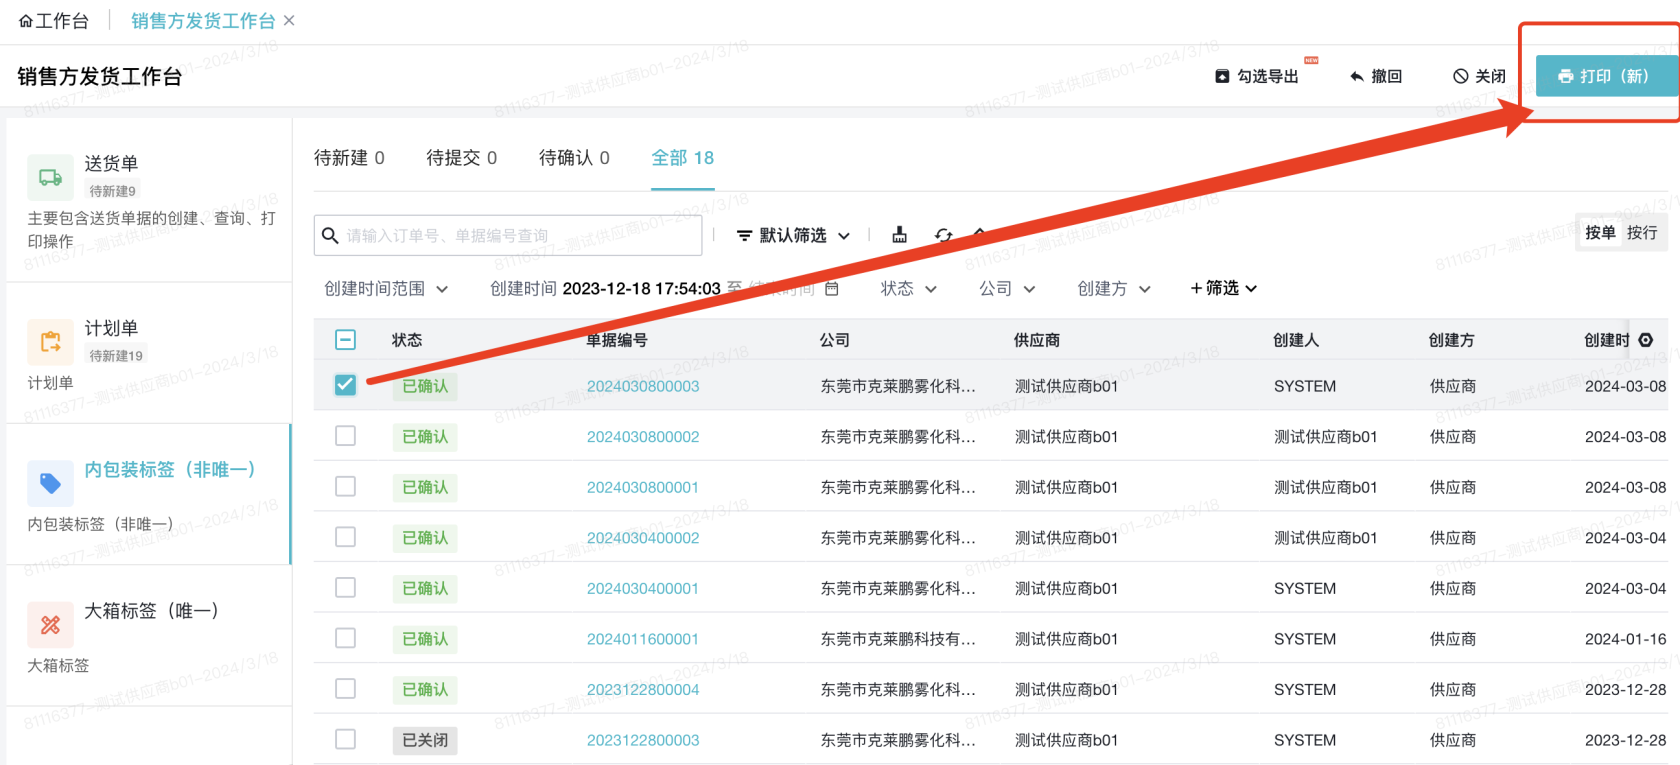This screenshot has width=1680, height=765.
Task: Switch to 待新建 0 tab
Action: pyautogui.click(x=349, y=158)
